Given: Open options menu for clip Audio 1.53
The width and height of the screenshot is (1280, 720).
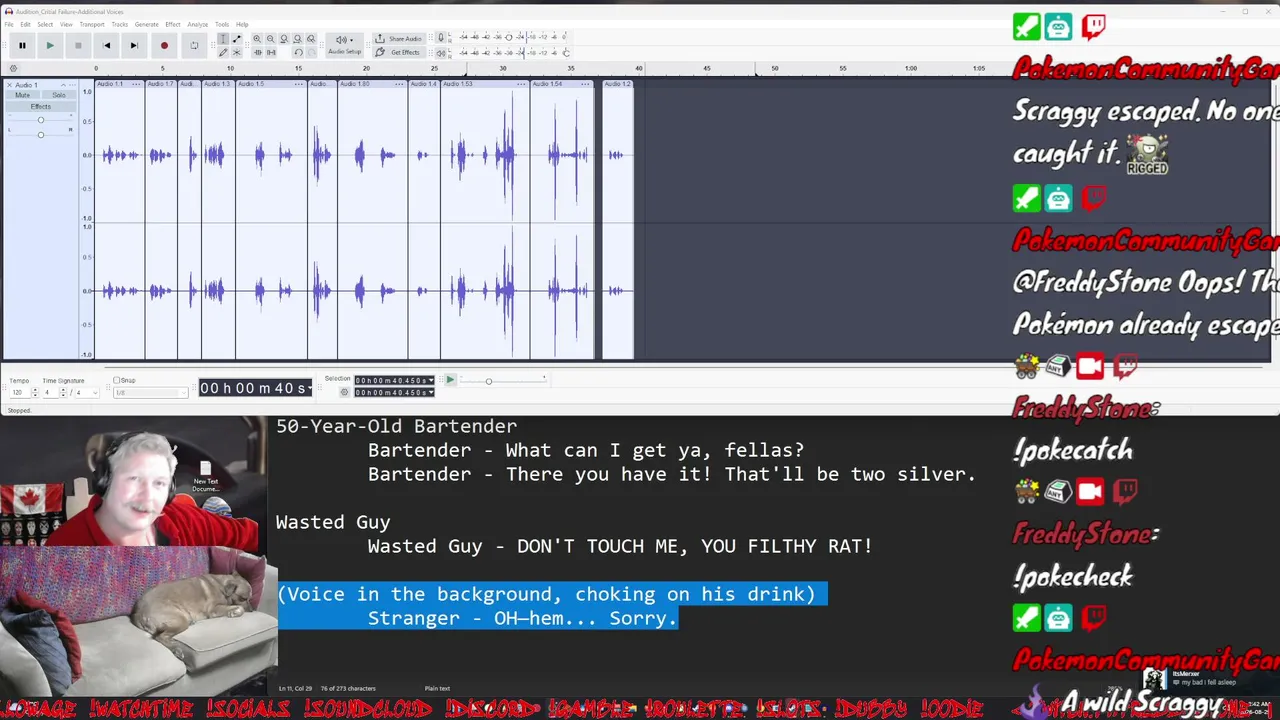Looking at the screenshot, I should click(x=522, y=84).
